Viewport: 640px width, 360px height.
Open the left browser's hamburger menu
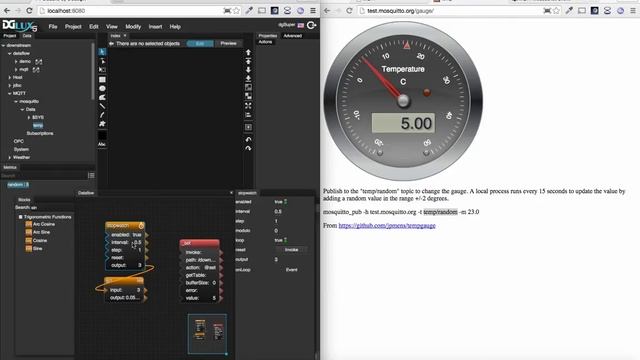click(x=313, y=11)
